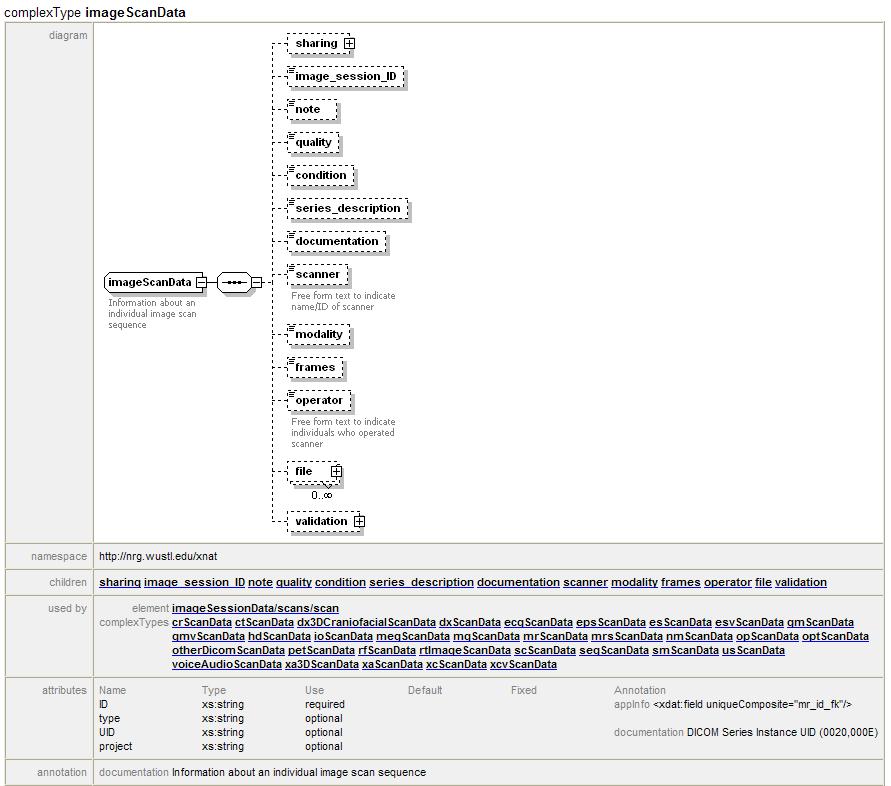Expand the validation element plus icon
891x786 pixels.
coord(359,522)
